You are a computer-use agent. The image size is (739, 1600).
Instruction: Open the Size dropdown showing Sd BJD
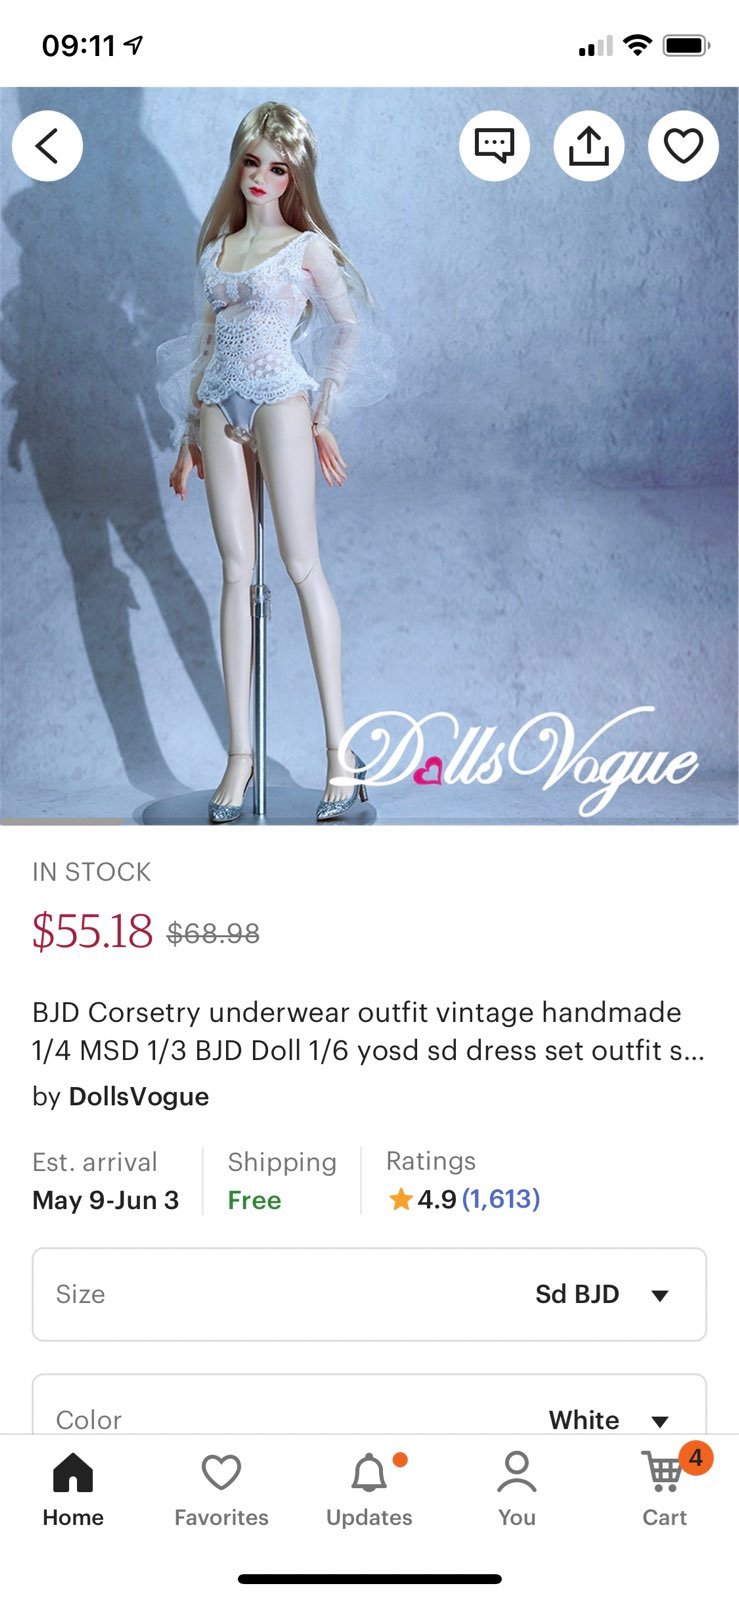[369, 1294]
